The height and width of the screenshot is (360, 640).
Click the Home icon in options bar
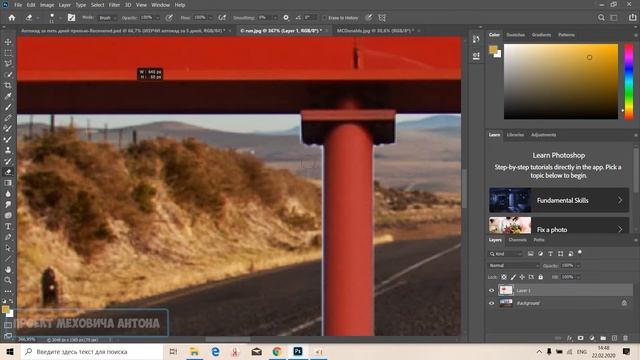12,18
